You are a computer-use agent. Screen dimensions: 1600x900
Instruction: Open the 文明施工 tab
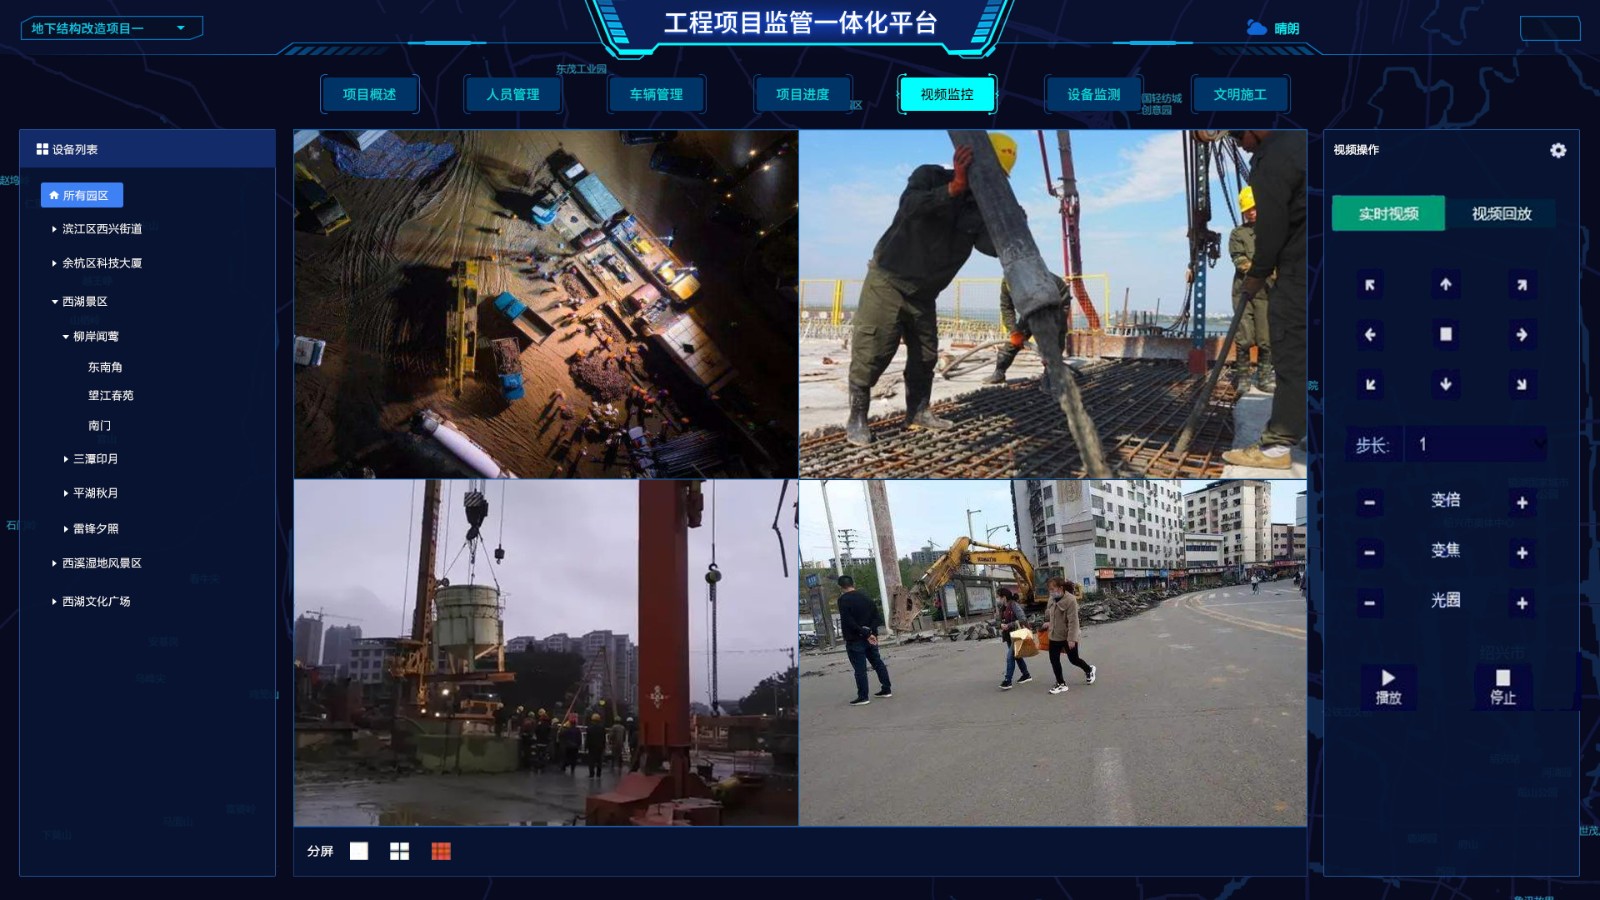pos(1240,94)
